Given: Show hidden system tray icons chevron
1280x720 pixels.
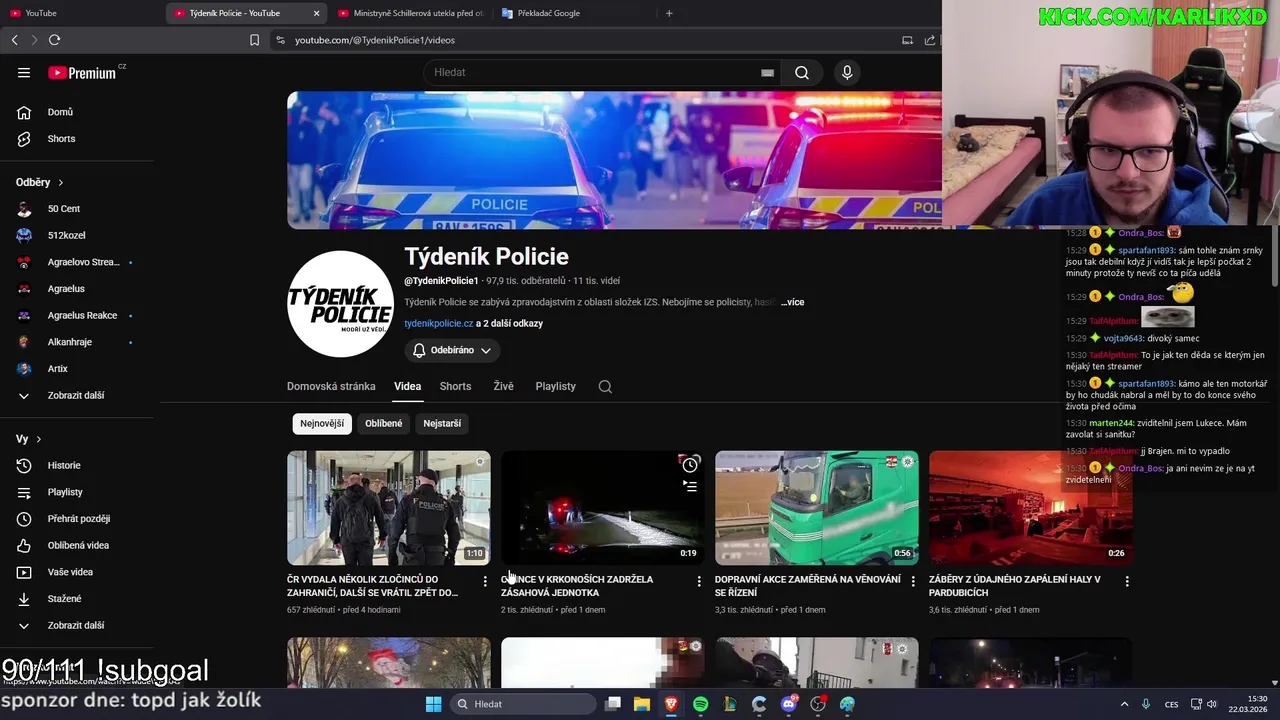Looking at the screenshot, I should pyautogui.click(x=1124, y=704).
